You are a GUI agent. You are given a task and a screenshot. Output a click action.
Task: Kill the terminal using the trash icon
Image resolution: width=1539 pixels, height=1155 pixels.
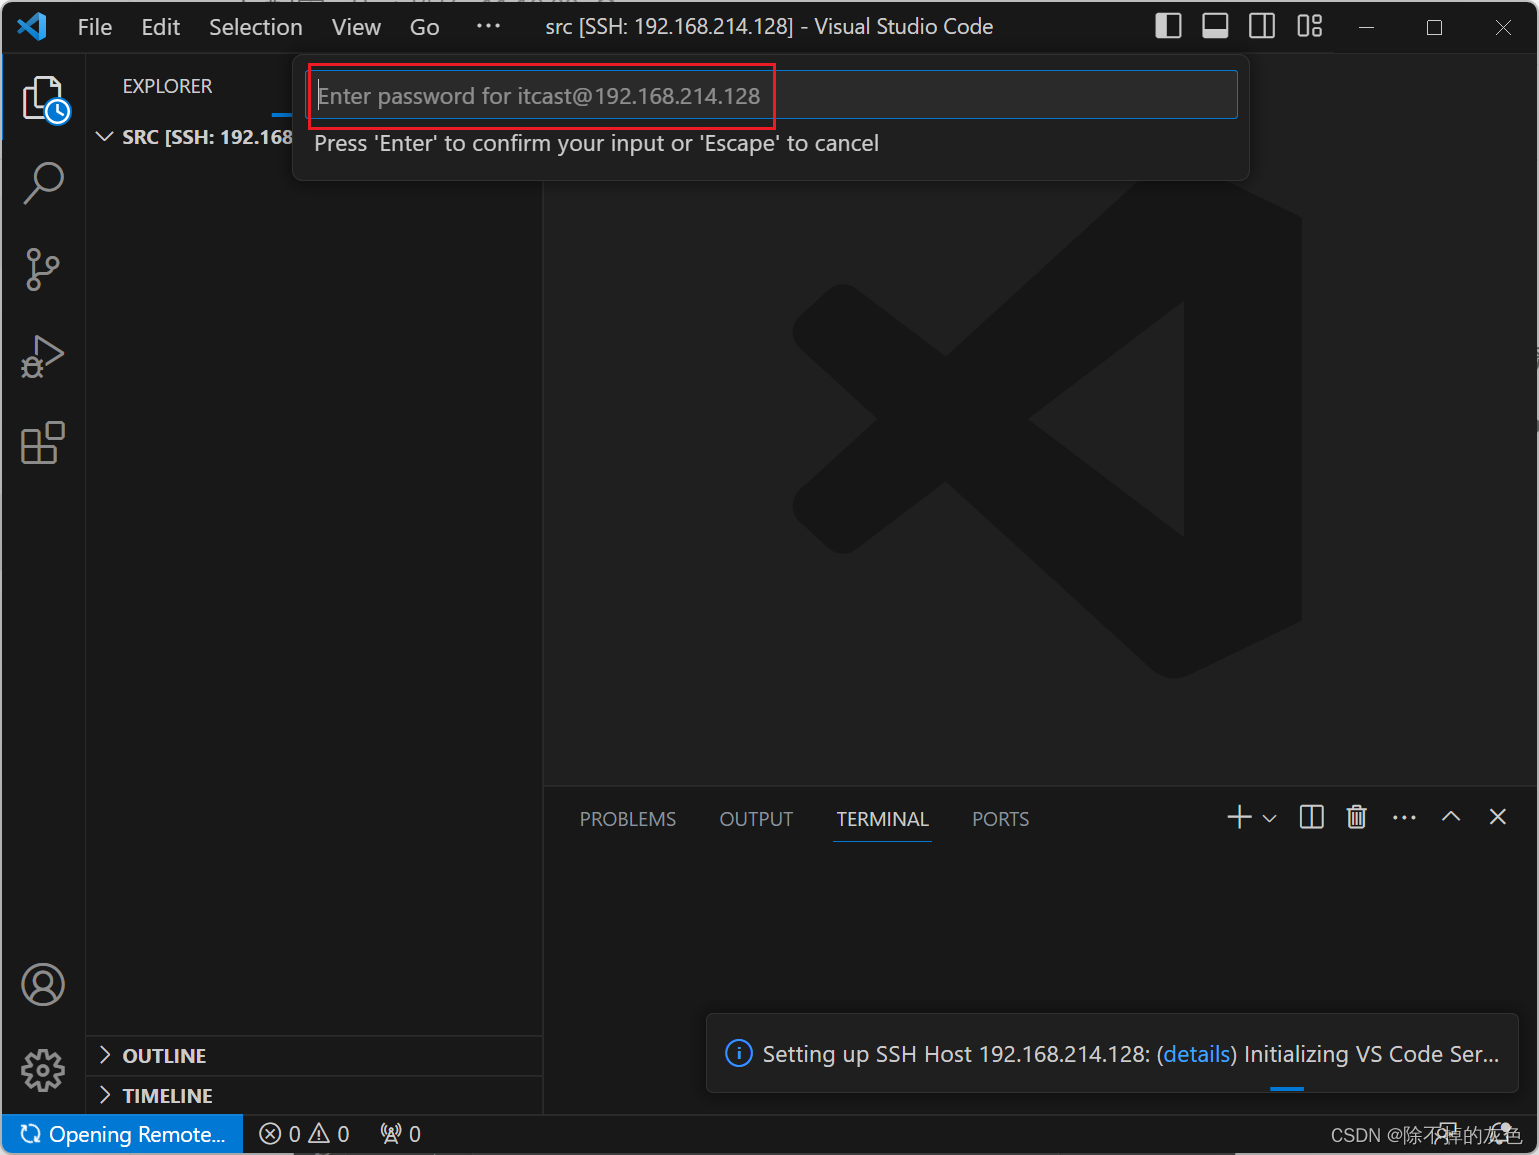(x=1356, y=817)
